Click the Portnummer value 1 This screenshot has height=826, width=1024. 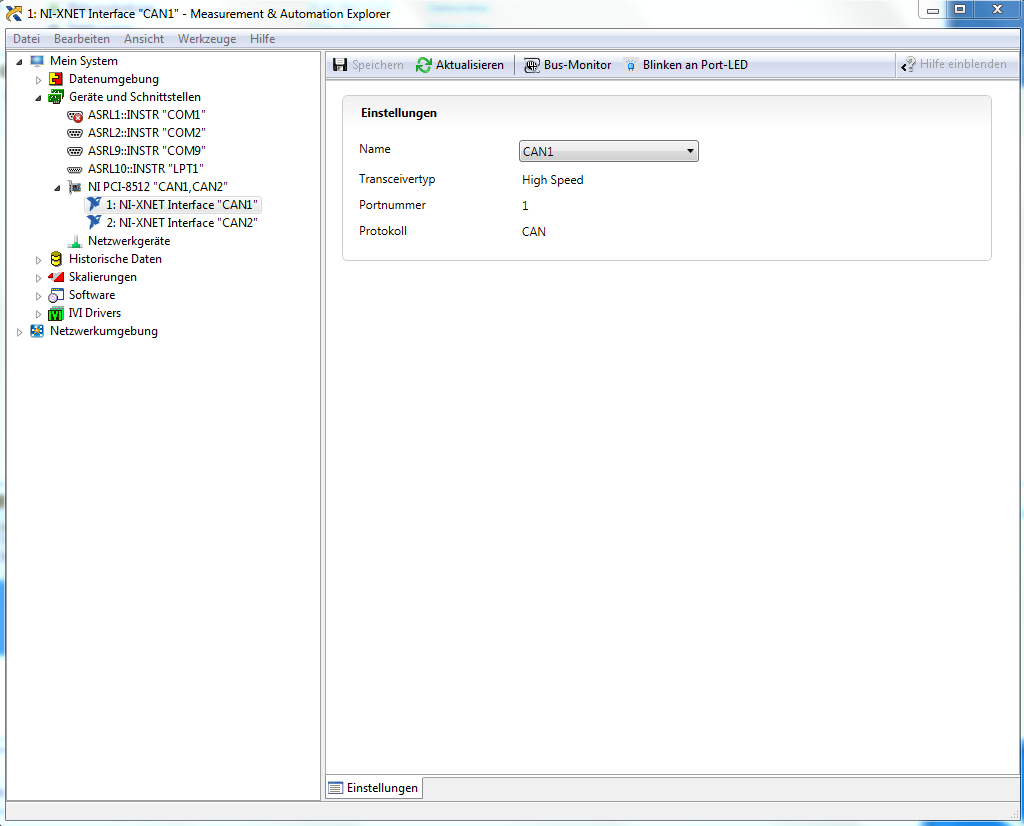point(525,206)
